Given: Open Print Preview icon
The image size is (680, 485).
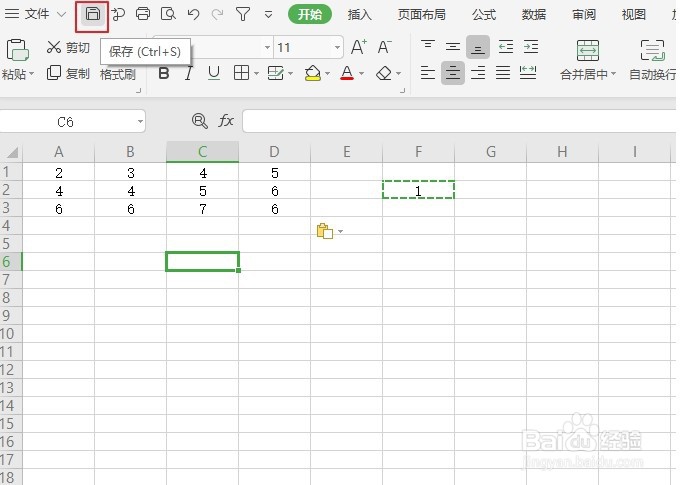Looking at the screenshot, I should coord(168,14).
